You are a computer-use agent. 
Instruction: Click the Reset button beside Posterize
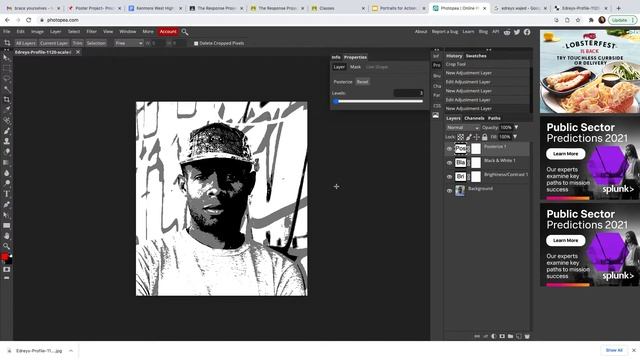[x=362, y=82]
